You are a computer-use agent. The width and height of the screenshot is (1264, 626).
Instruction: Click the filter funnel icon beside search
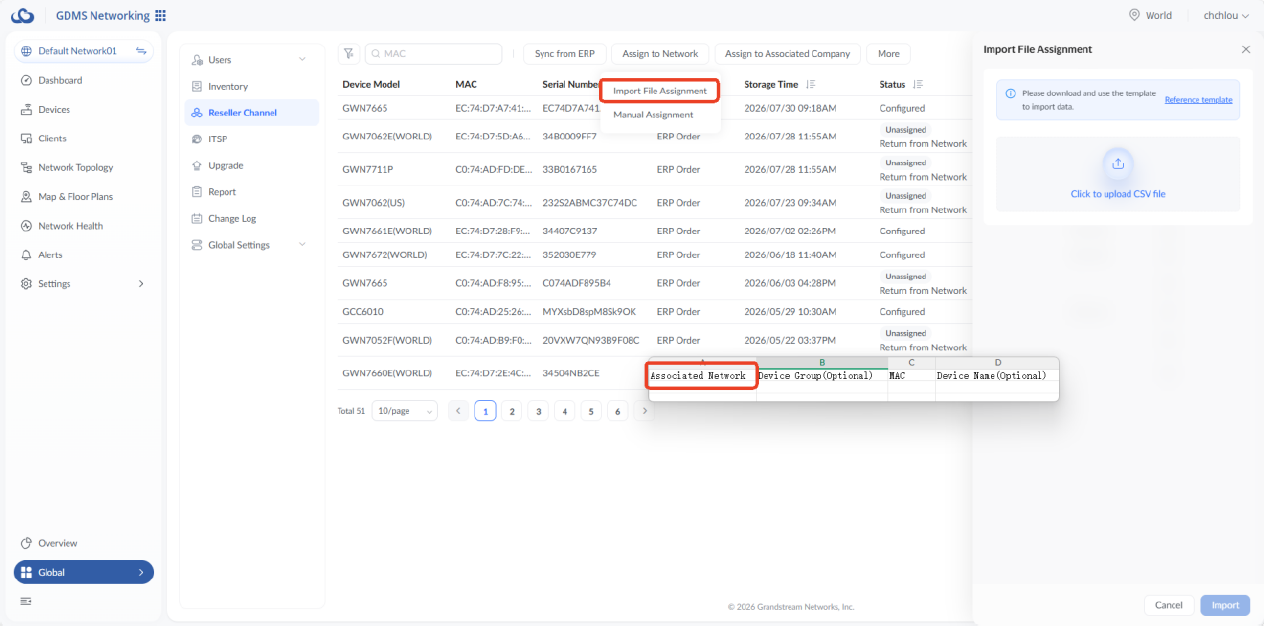(x=349, y=54)
